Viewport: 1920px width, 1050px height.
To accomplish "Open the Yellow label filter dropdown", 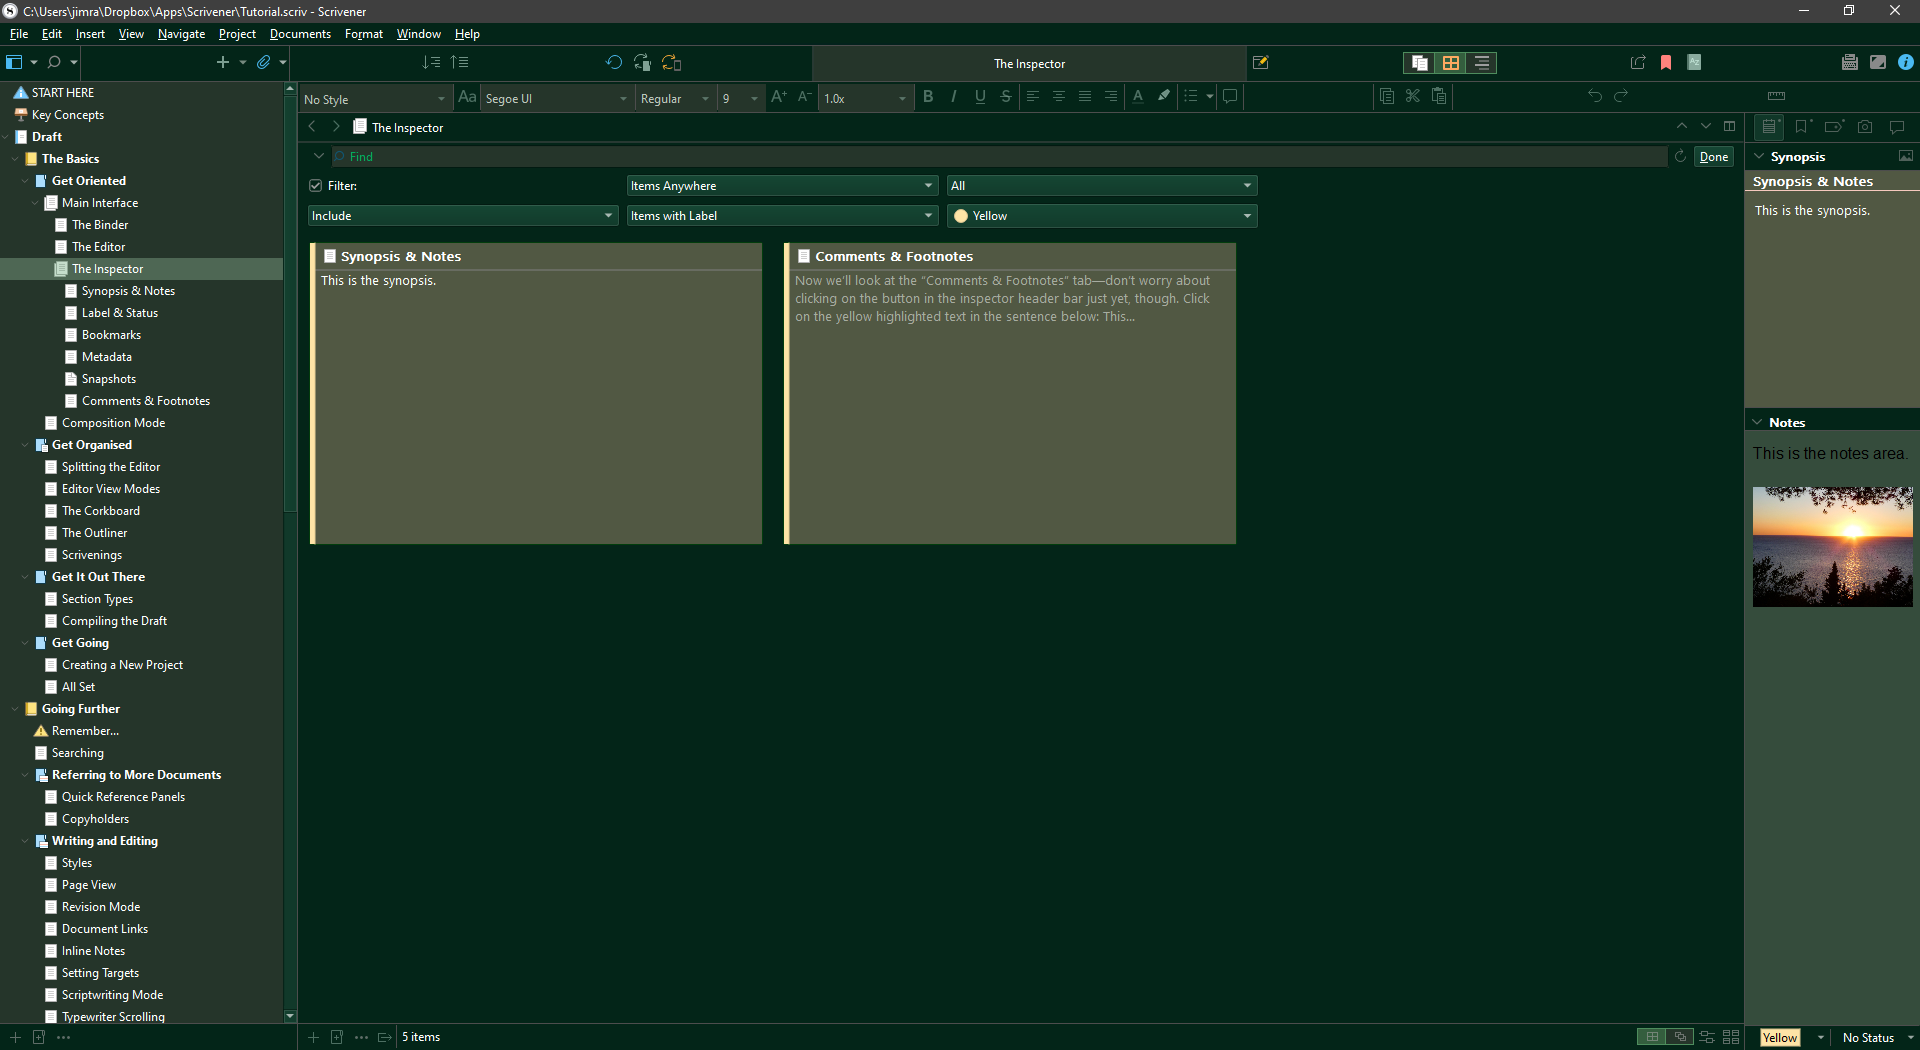I will click(1102, 216).
